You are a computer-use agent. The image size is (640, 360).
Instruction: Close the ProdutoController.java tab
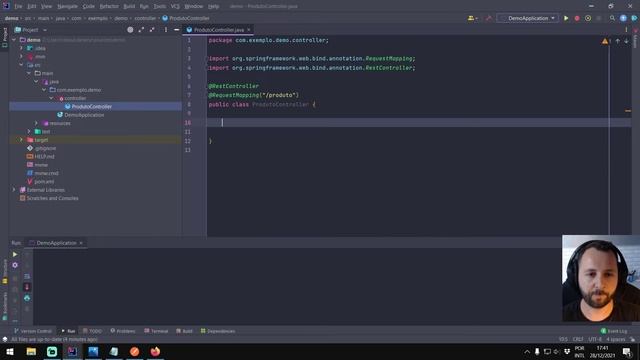pyautogui.click(x=249, y=30)
